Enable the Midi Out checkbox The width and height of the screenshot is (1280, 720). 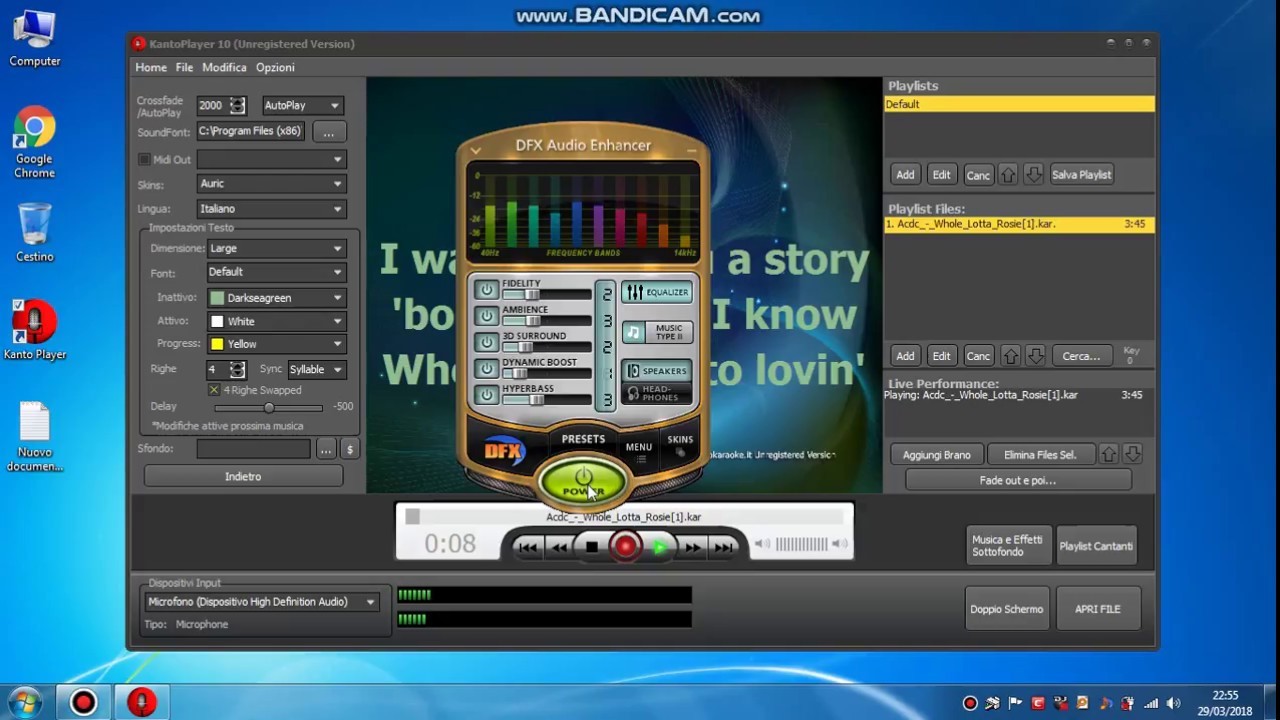(x=144, y=160)
